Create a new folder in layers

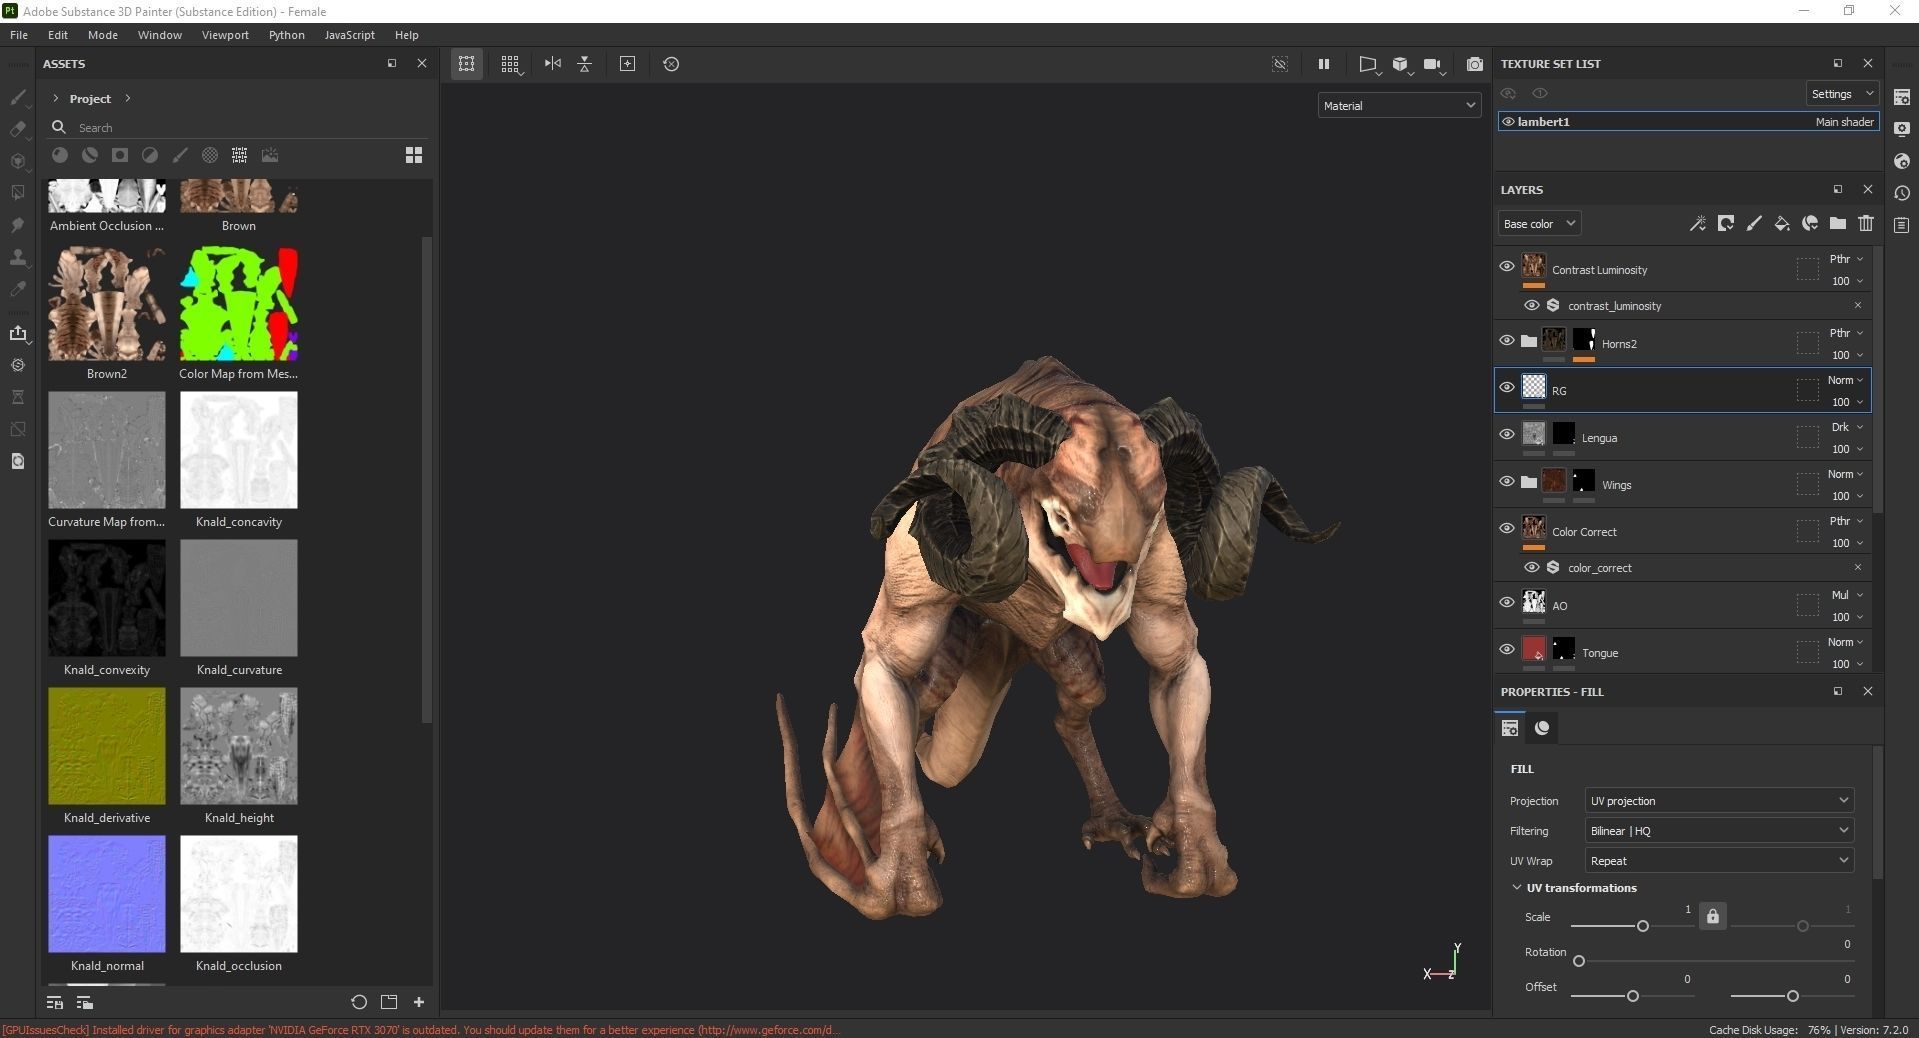[x=1838, y=224]
